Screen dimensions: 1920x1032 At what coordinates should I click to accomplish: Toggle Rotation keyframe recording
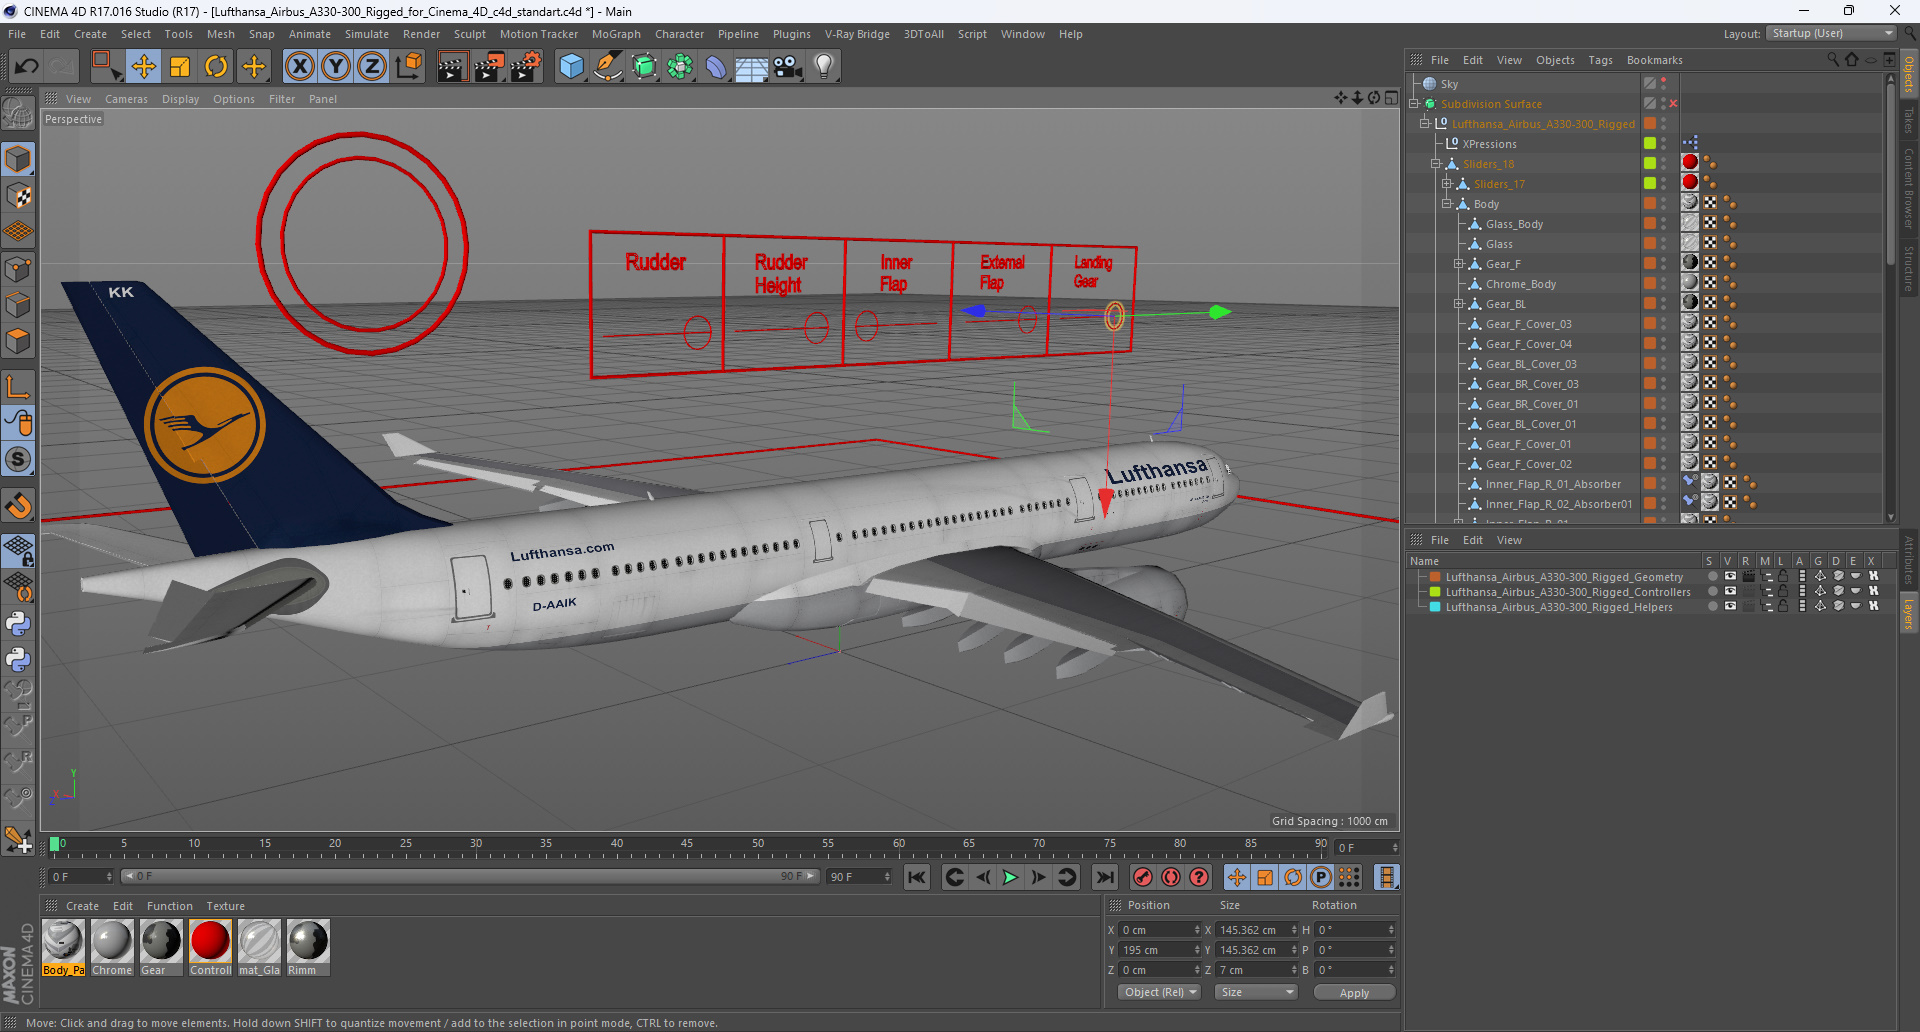tap(1293, 877)
